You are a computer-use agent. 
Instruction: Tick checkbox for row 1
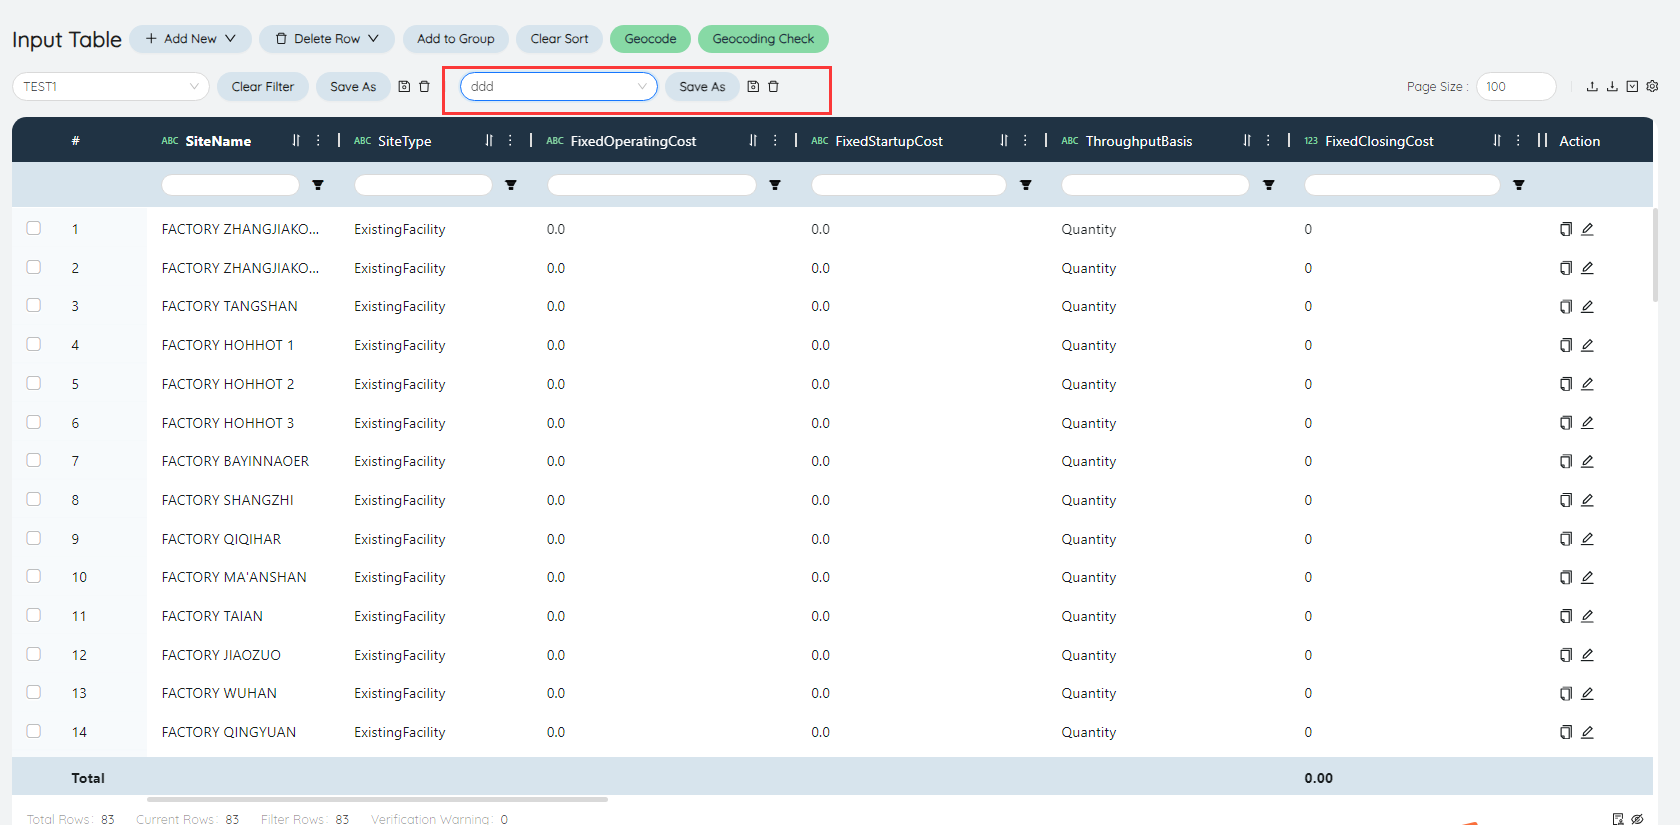pyautogui.click(x=34, y=228)
